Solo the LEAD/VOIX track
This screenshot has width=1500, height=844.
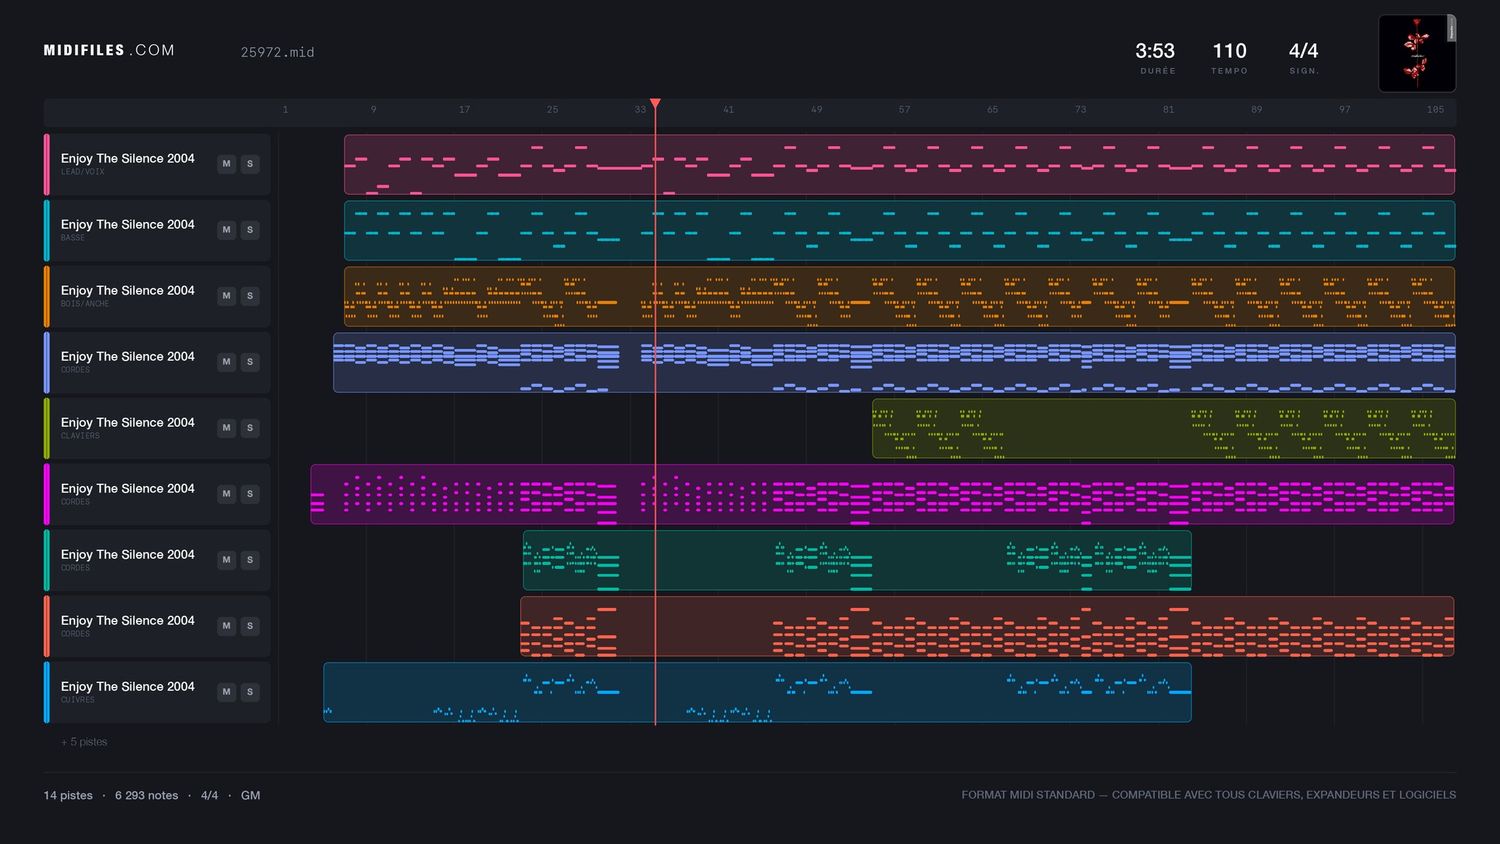pos(250,164)
